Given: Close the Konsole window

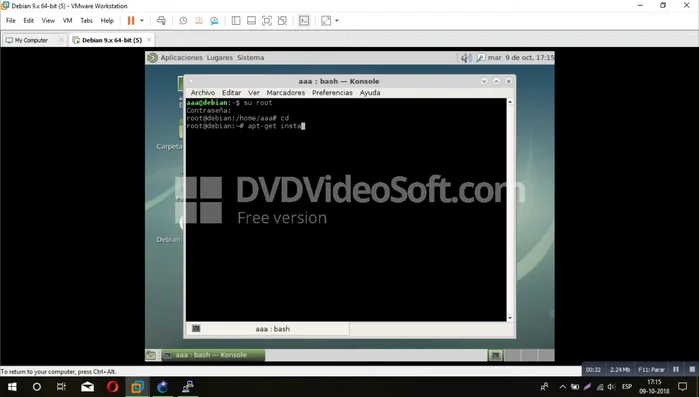Looking at the screenshot, I should coord(509,81).
